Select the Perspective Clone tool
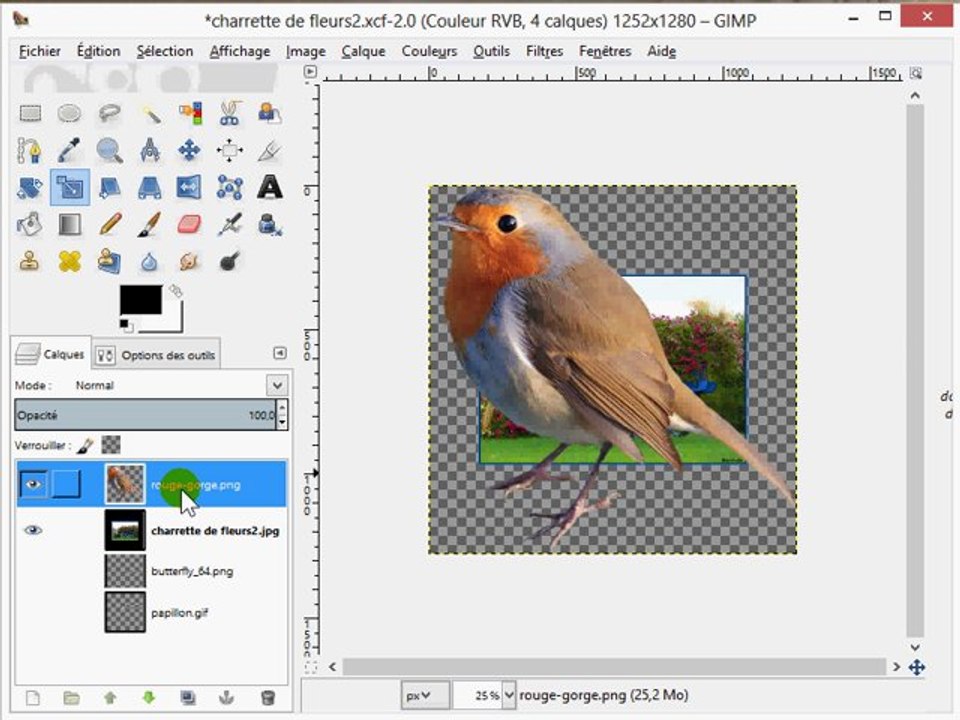The height and width of the screenshot is (720, 960). 110,261
